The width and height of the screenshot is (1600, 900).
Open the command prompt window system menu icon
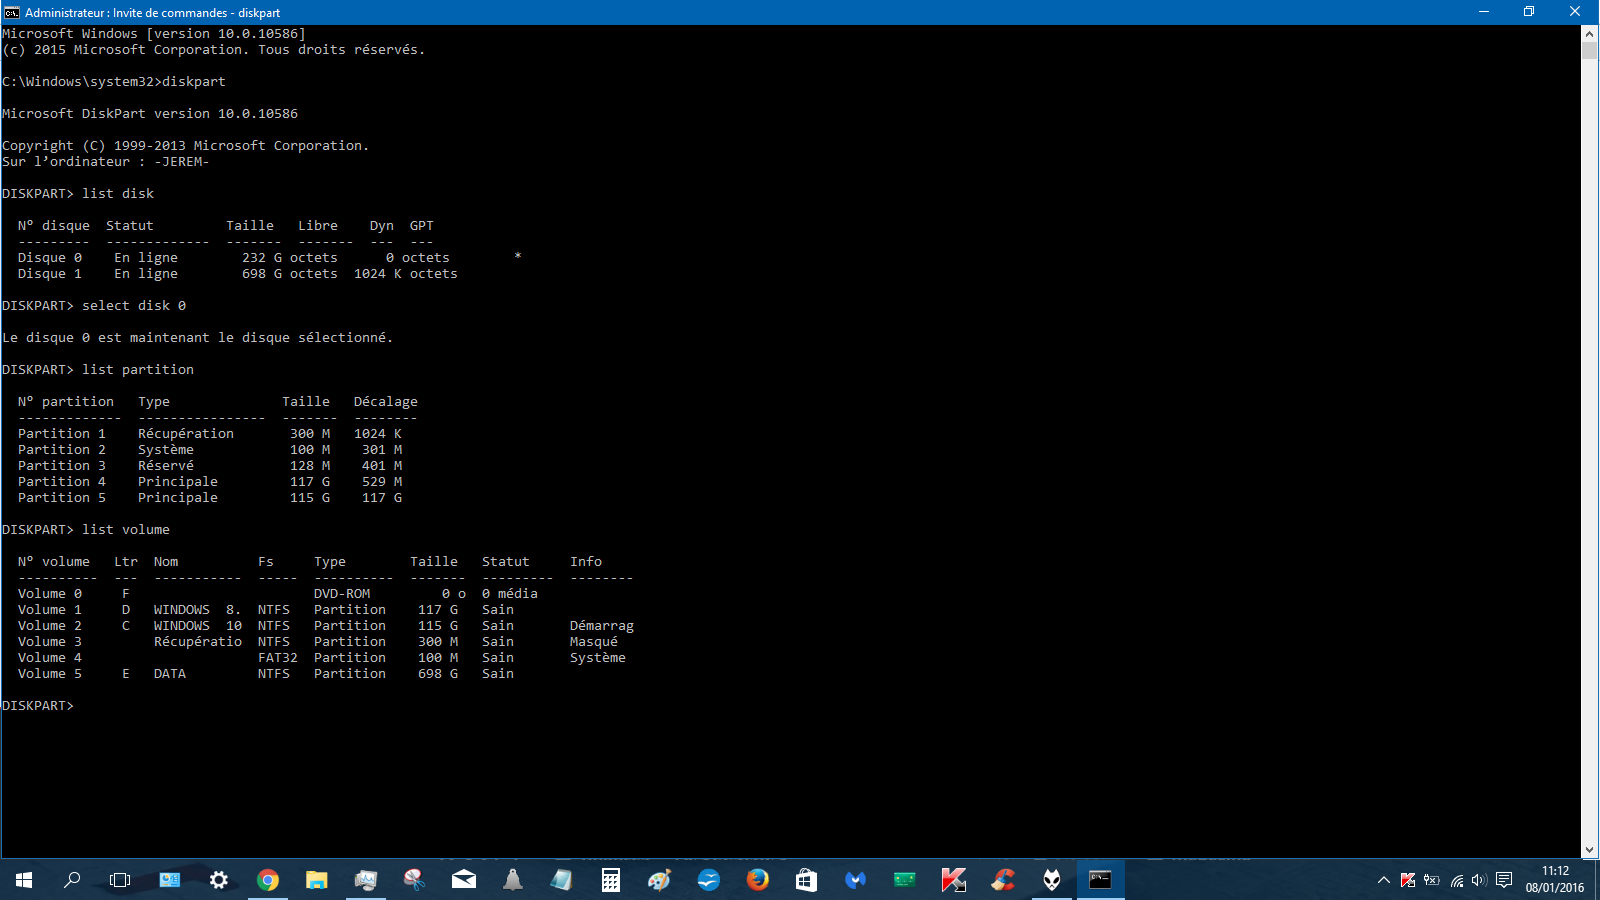click(x=12, y=12)
